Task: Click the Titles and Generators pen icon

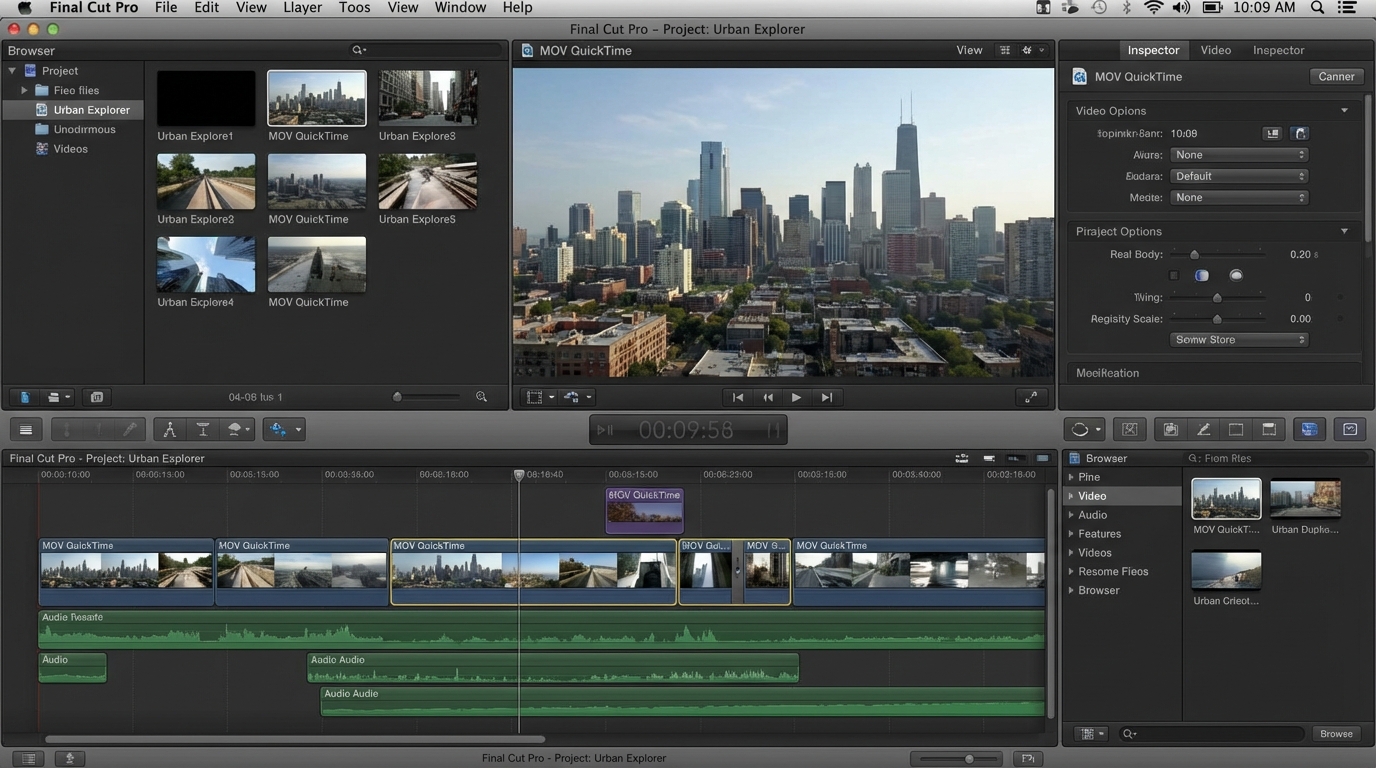Action: coord(1203,429)
